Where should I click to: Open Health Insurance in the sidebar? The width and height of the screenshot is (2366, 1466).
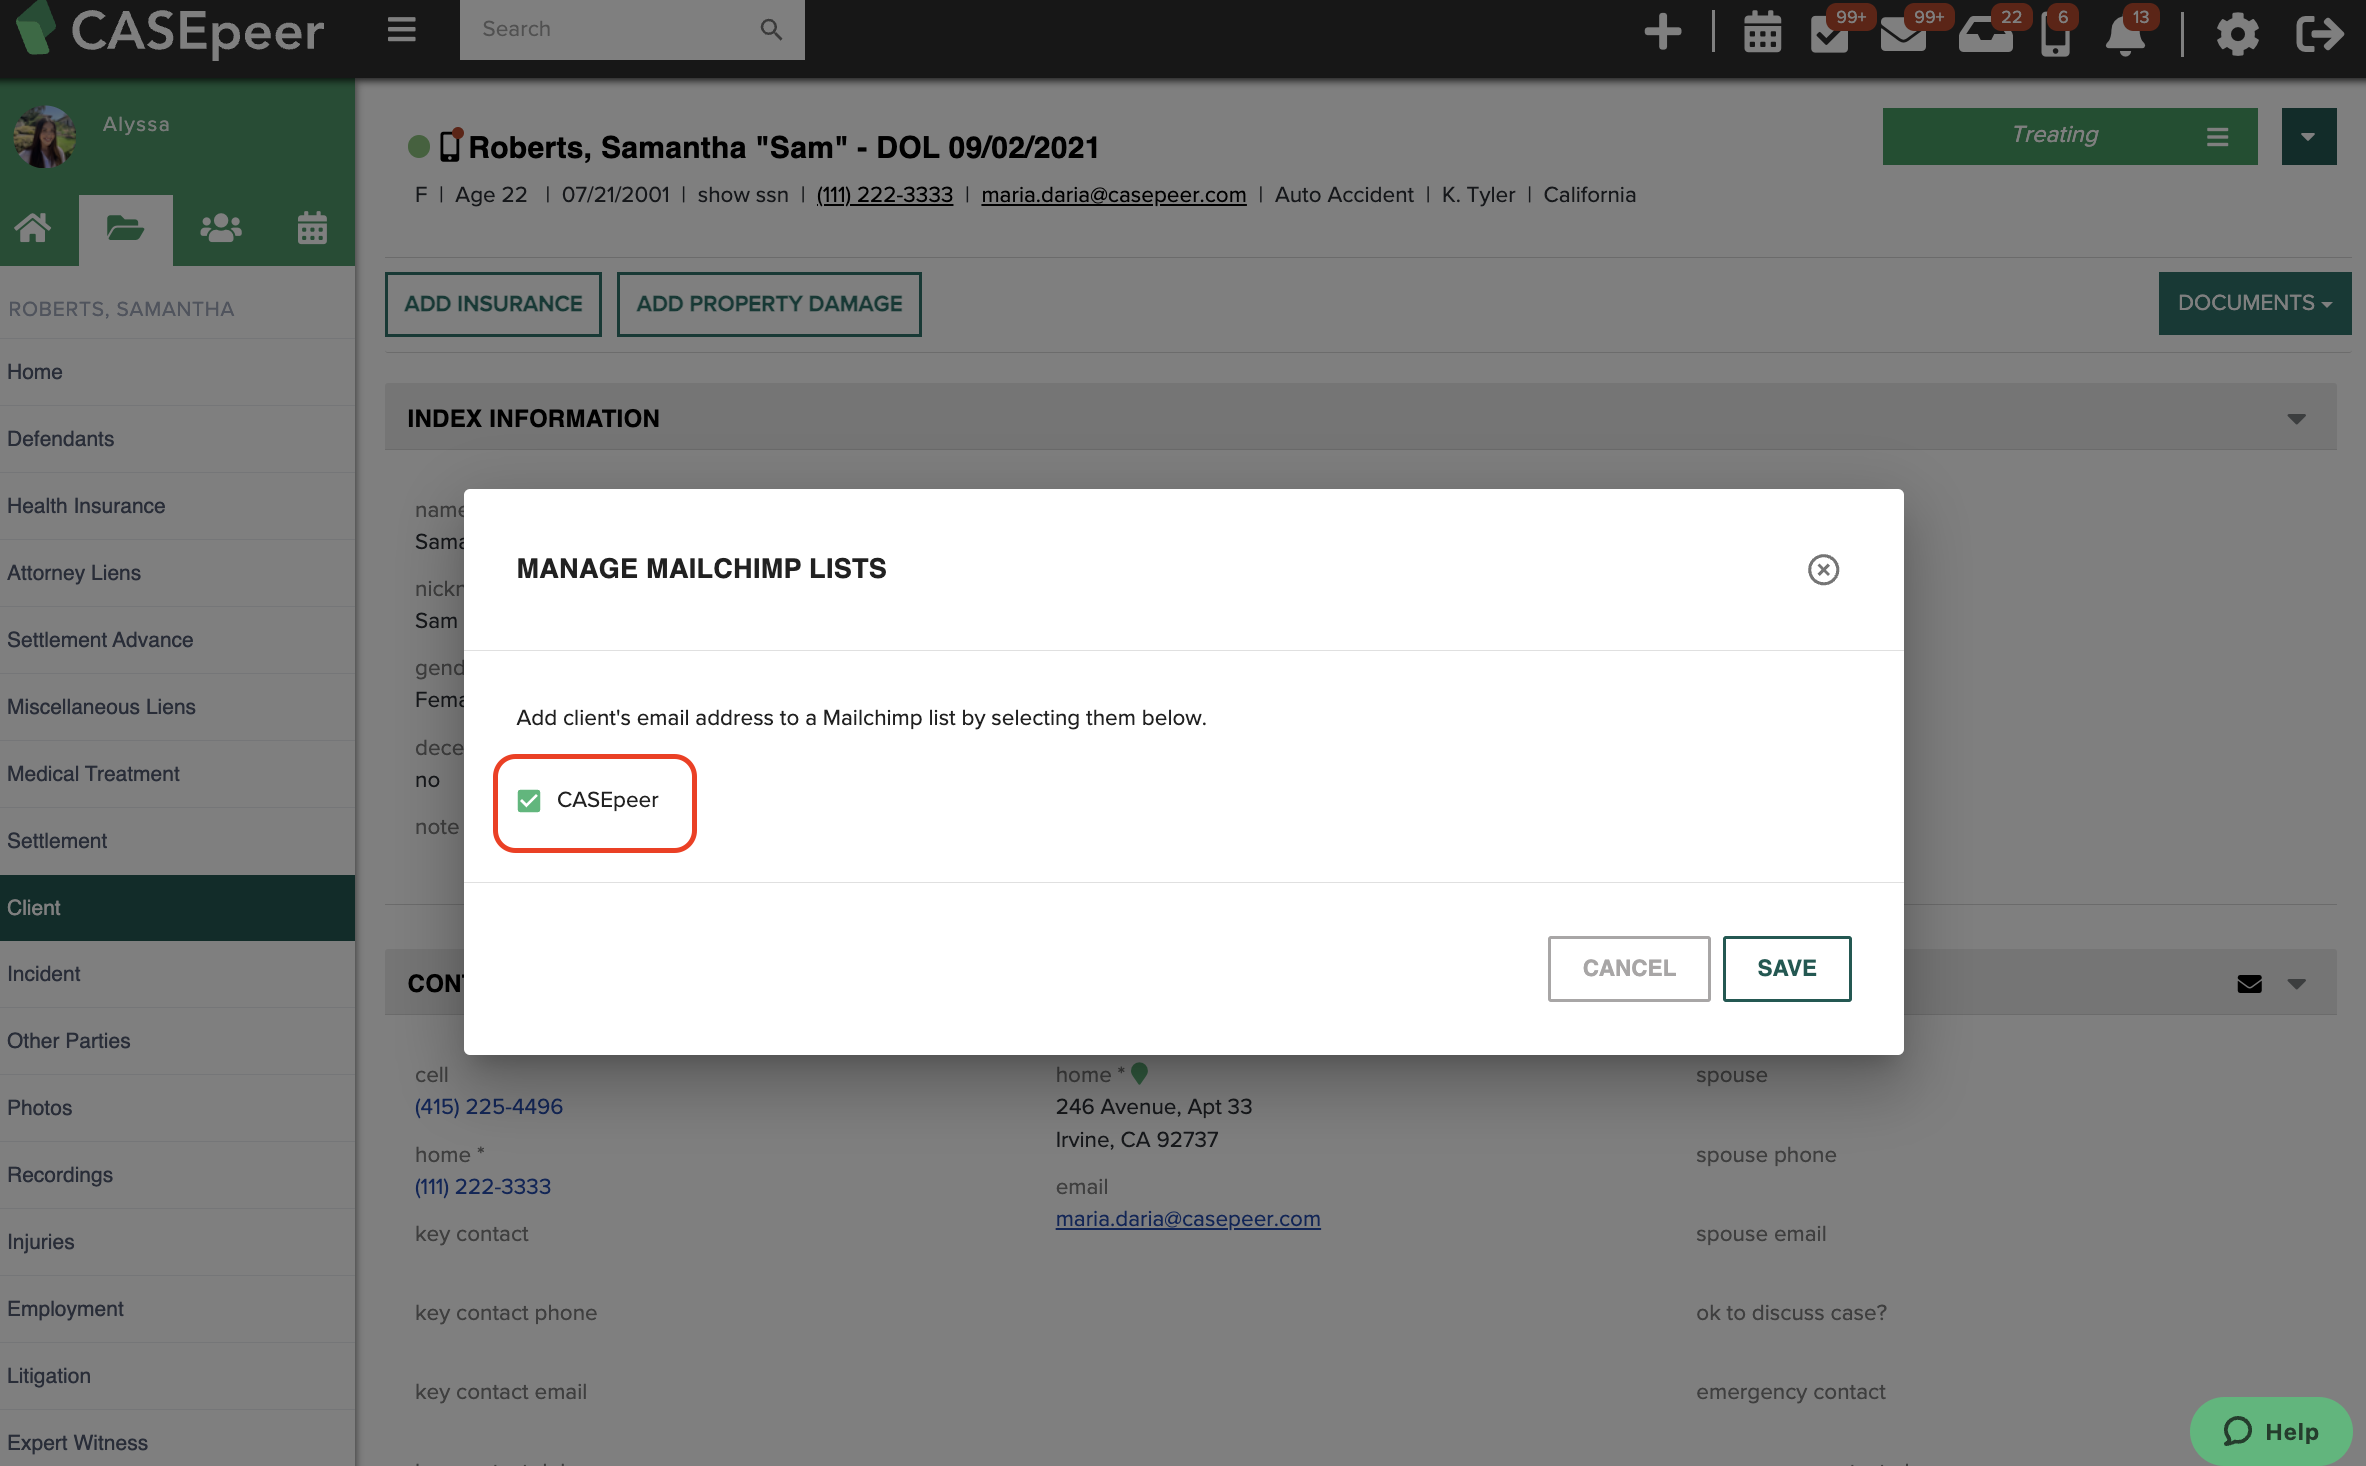177,506
